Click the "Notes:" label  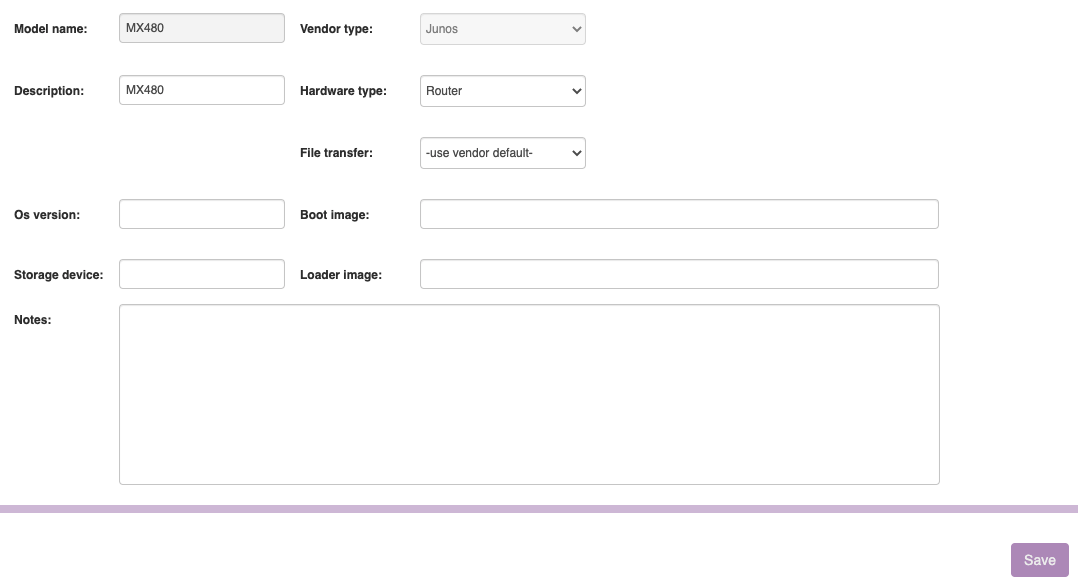tap(32, 320)
